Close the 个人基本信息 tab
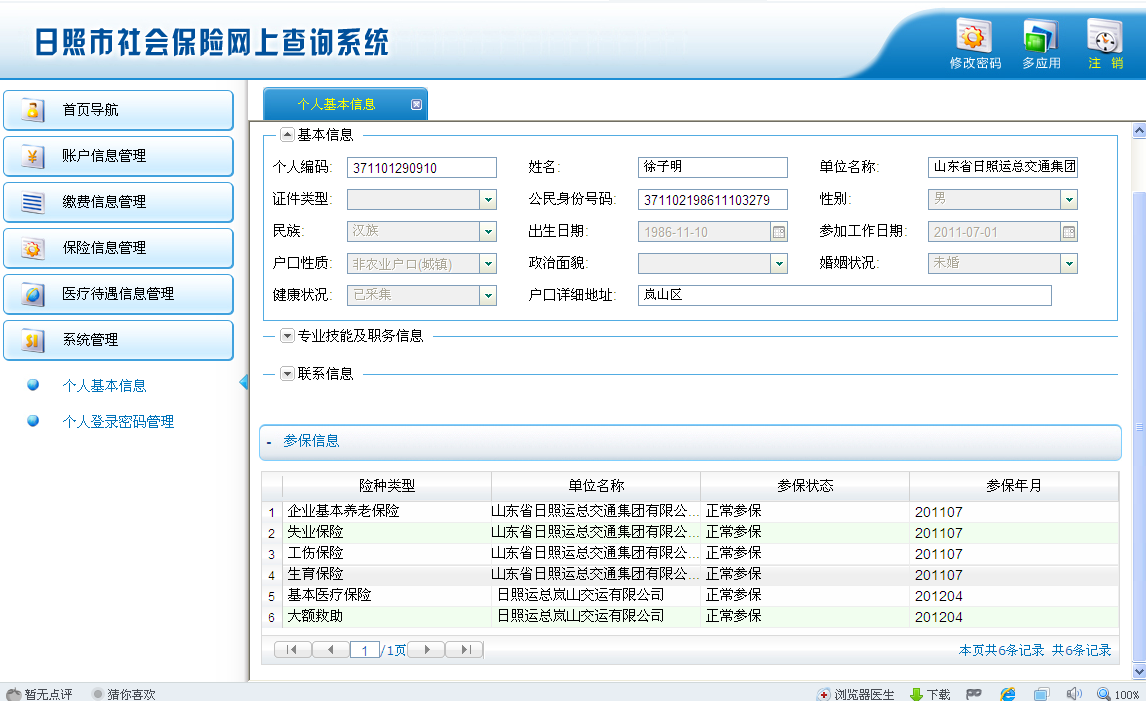The width and height of the screenshot is (1146, 701). [417, 104]
